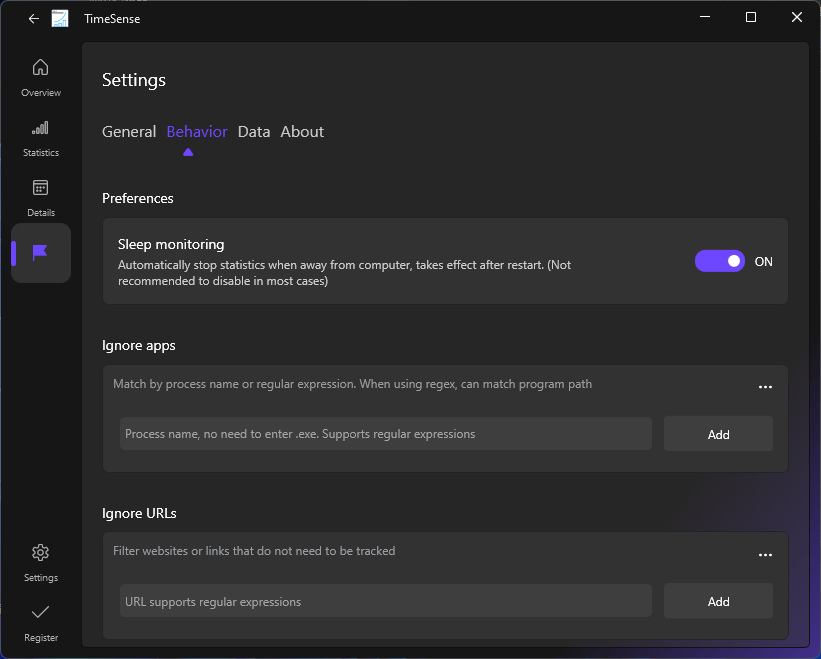Click the Ignore URLs heading

pos(139,513)
